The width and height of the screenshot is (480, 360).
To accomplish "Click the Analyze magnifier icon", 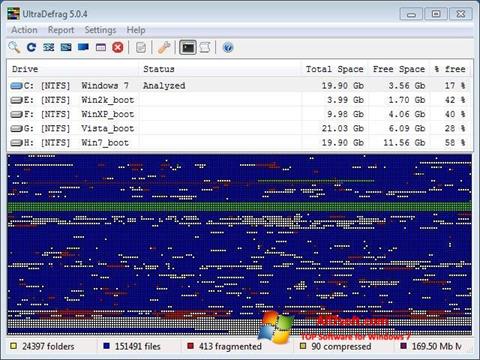I will click(x=14, y=47).
